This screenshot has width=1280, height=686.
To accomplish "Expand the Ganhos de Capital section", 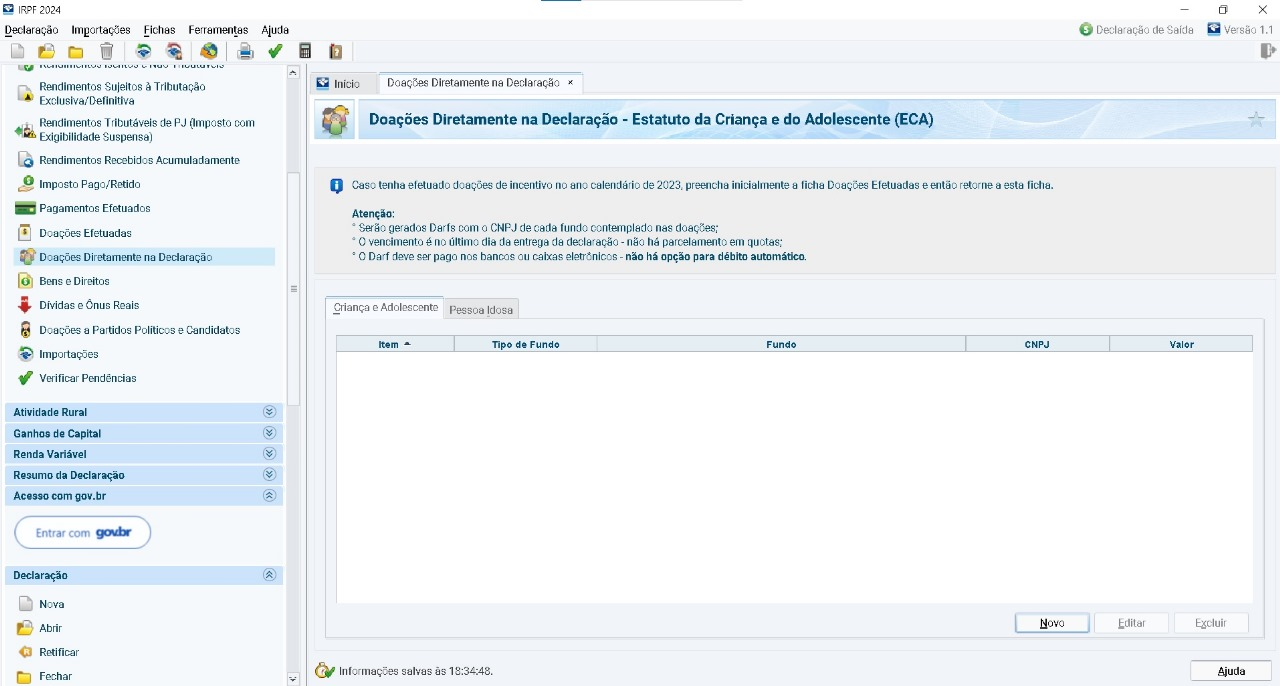I will pos(269,433).
